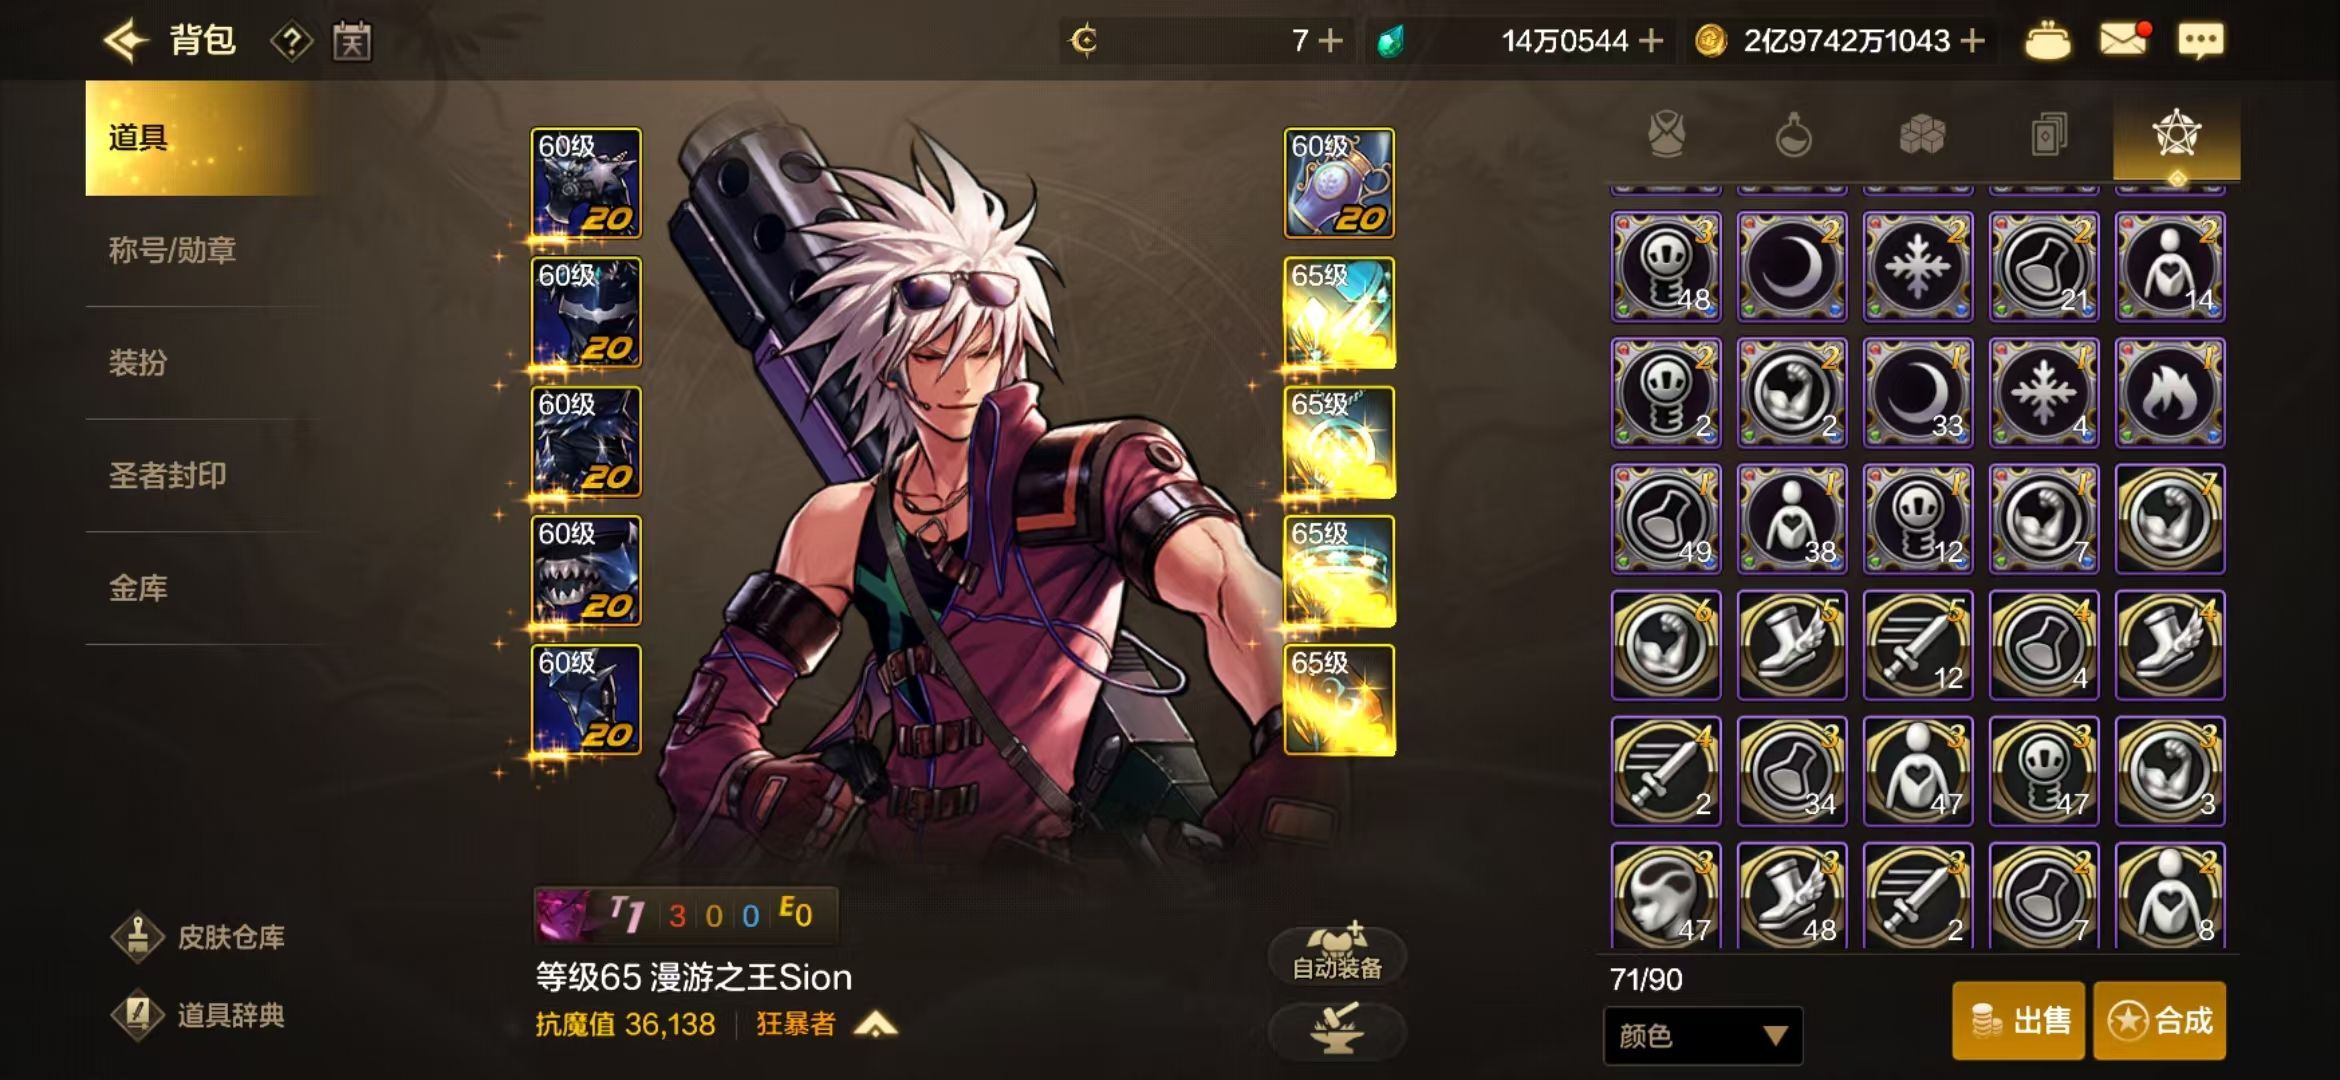Click the 合成 combine button
The height and width of the screenshot is (1080, 2340).
point(2160,1020)
